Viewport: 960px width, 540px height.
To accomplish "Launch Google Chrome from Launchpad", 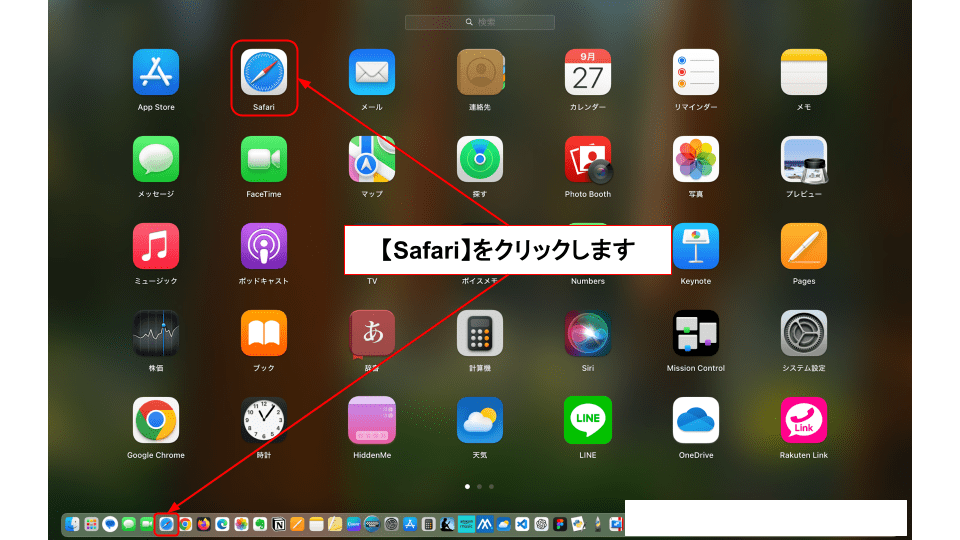I will click(156, 421).
